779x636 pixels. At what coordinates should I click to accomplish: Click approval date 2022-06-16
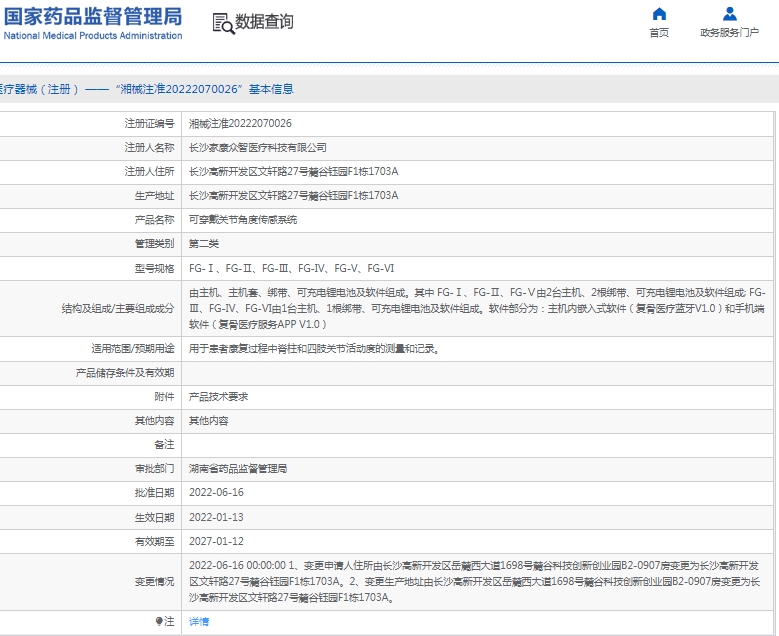tap(216, 492)
